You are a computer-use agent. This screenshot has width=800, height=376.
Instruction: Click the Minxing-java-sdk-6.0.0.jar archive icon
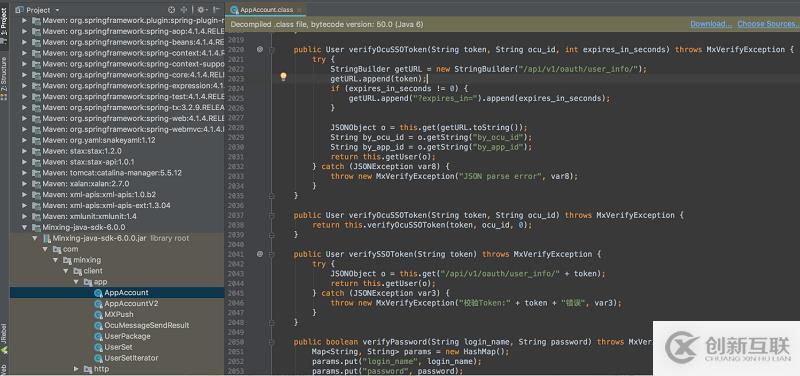coord(46,238)
